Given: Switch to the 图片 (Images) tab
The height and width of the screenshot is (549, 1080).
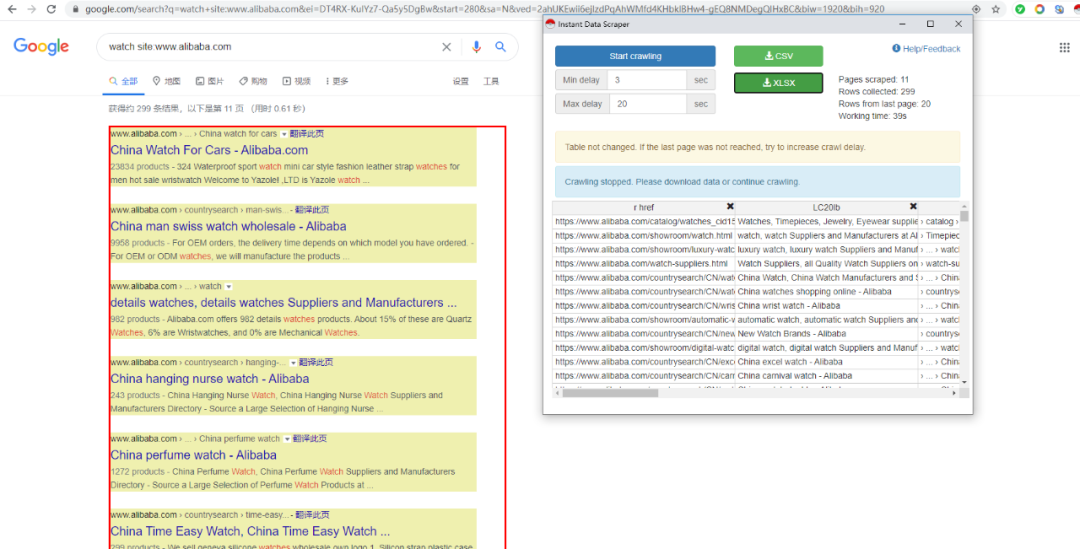Looking at the screenshot, I should click(209, 81).
